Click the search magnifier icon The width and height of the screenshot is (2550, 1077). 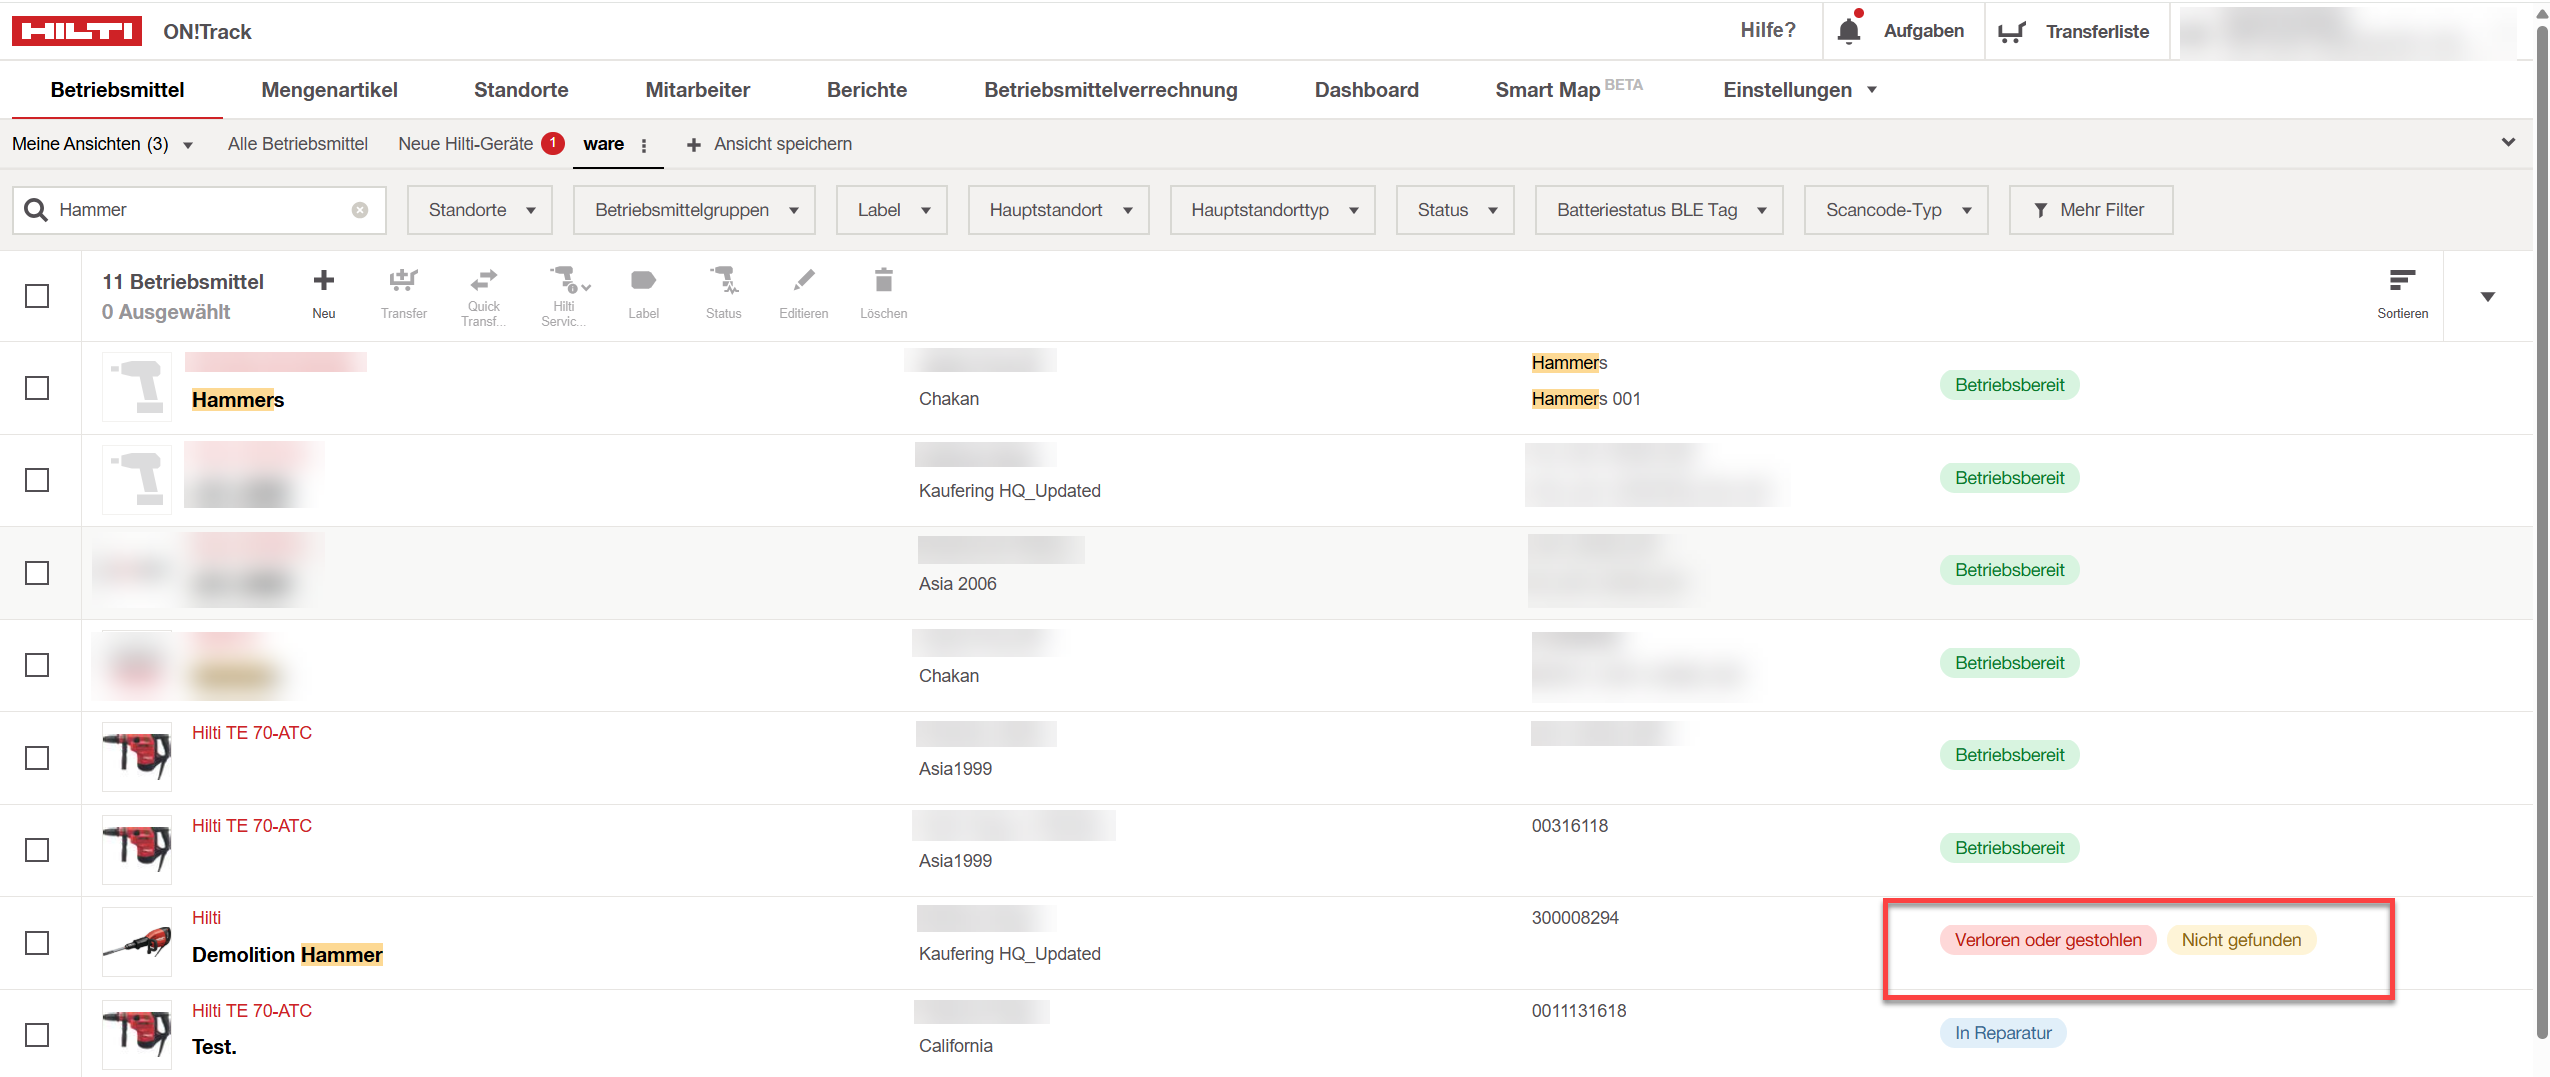pos(36,210)
